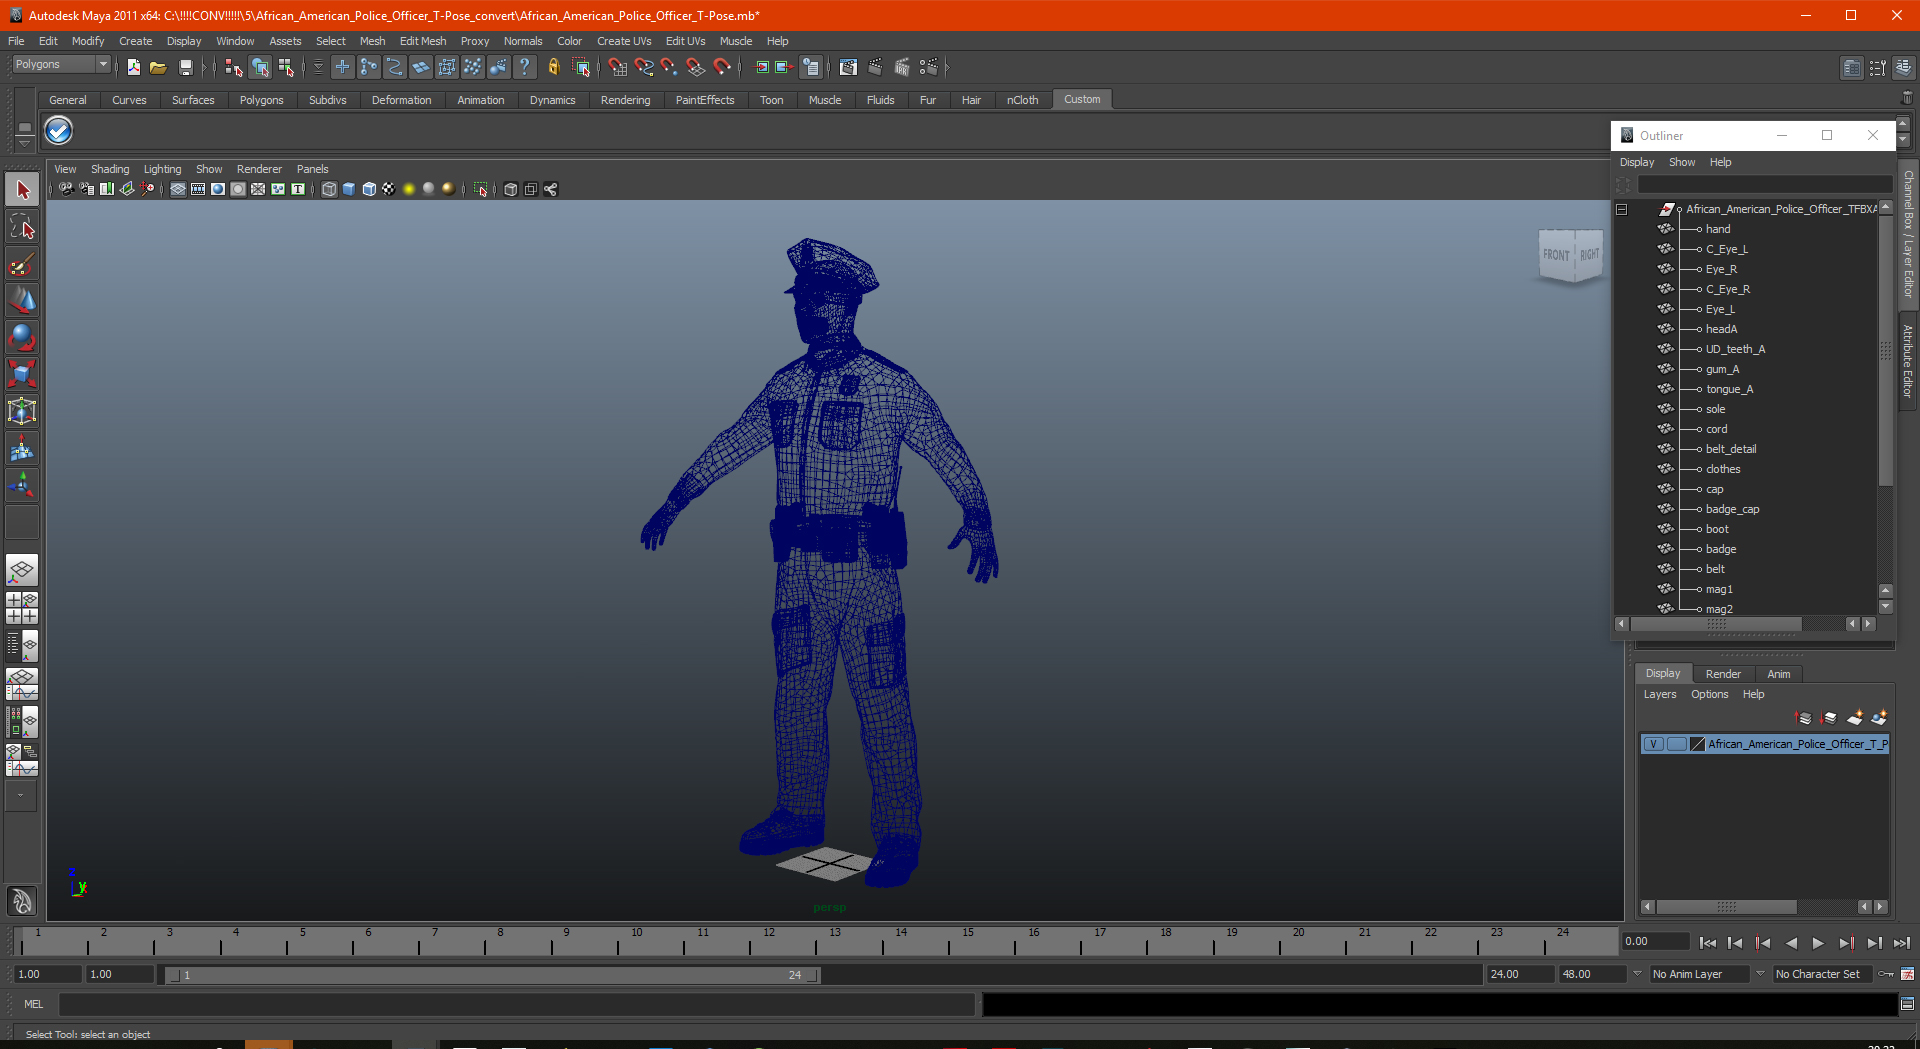Viewport: 1920px width, 1049px height.
Task: Activate the Scale tool
Action: 22,374
